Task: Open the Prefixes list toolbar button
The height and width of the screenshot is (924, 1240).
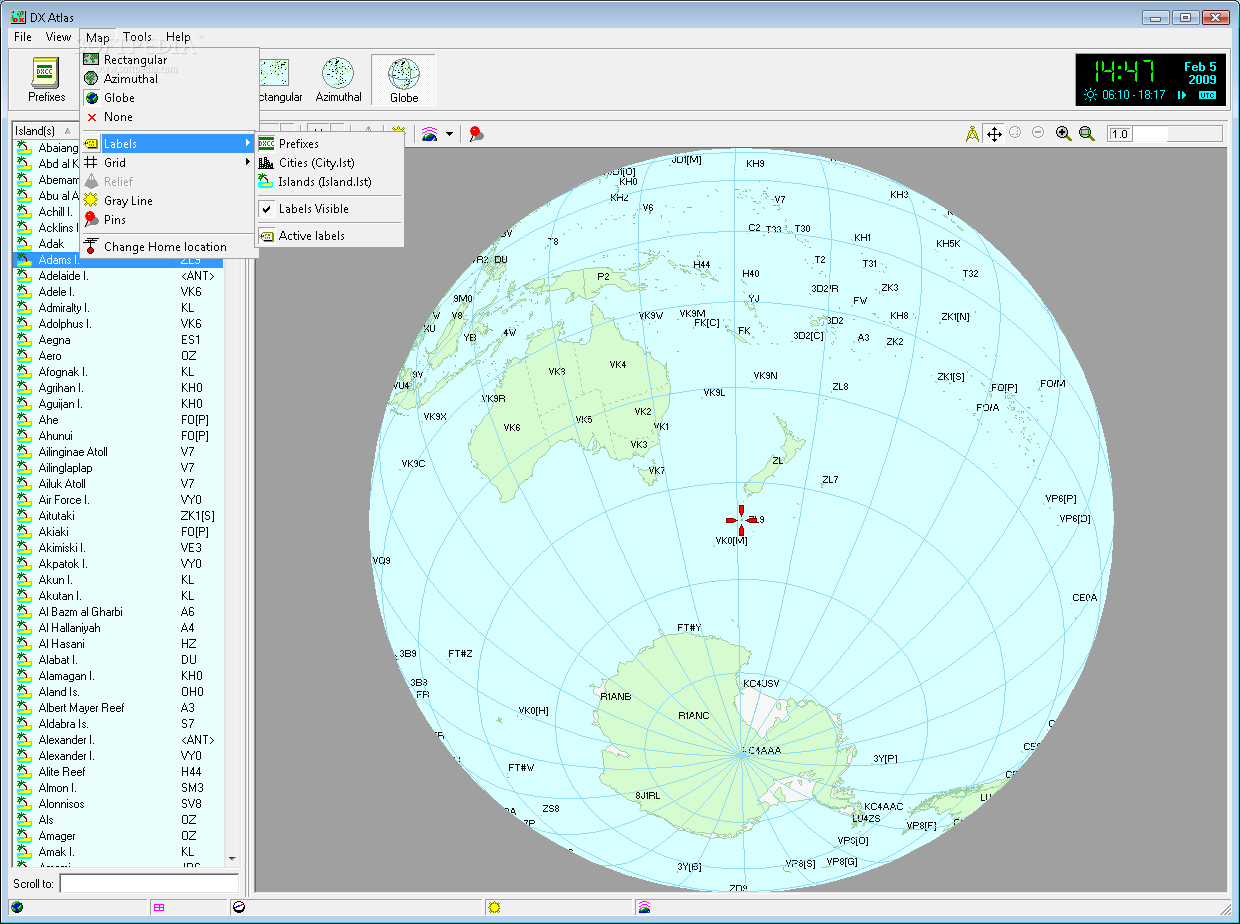Action: (46, 81)
